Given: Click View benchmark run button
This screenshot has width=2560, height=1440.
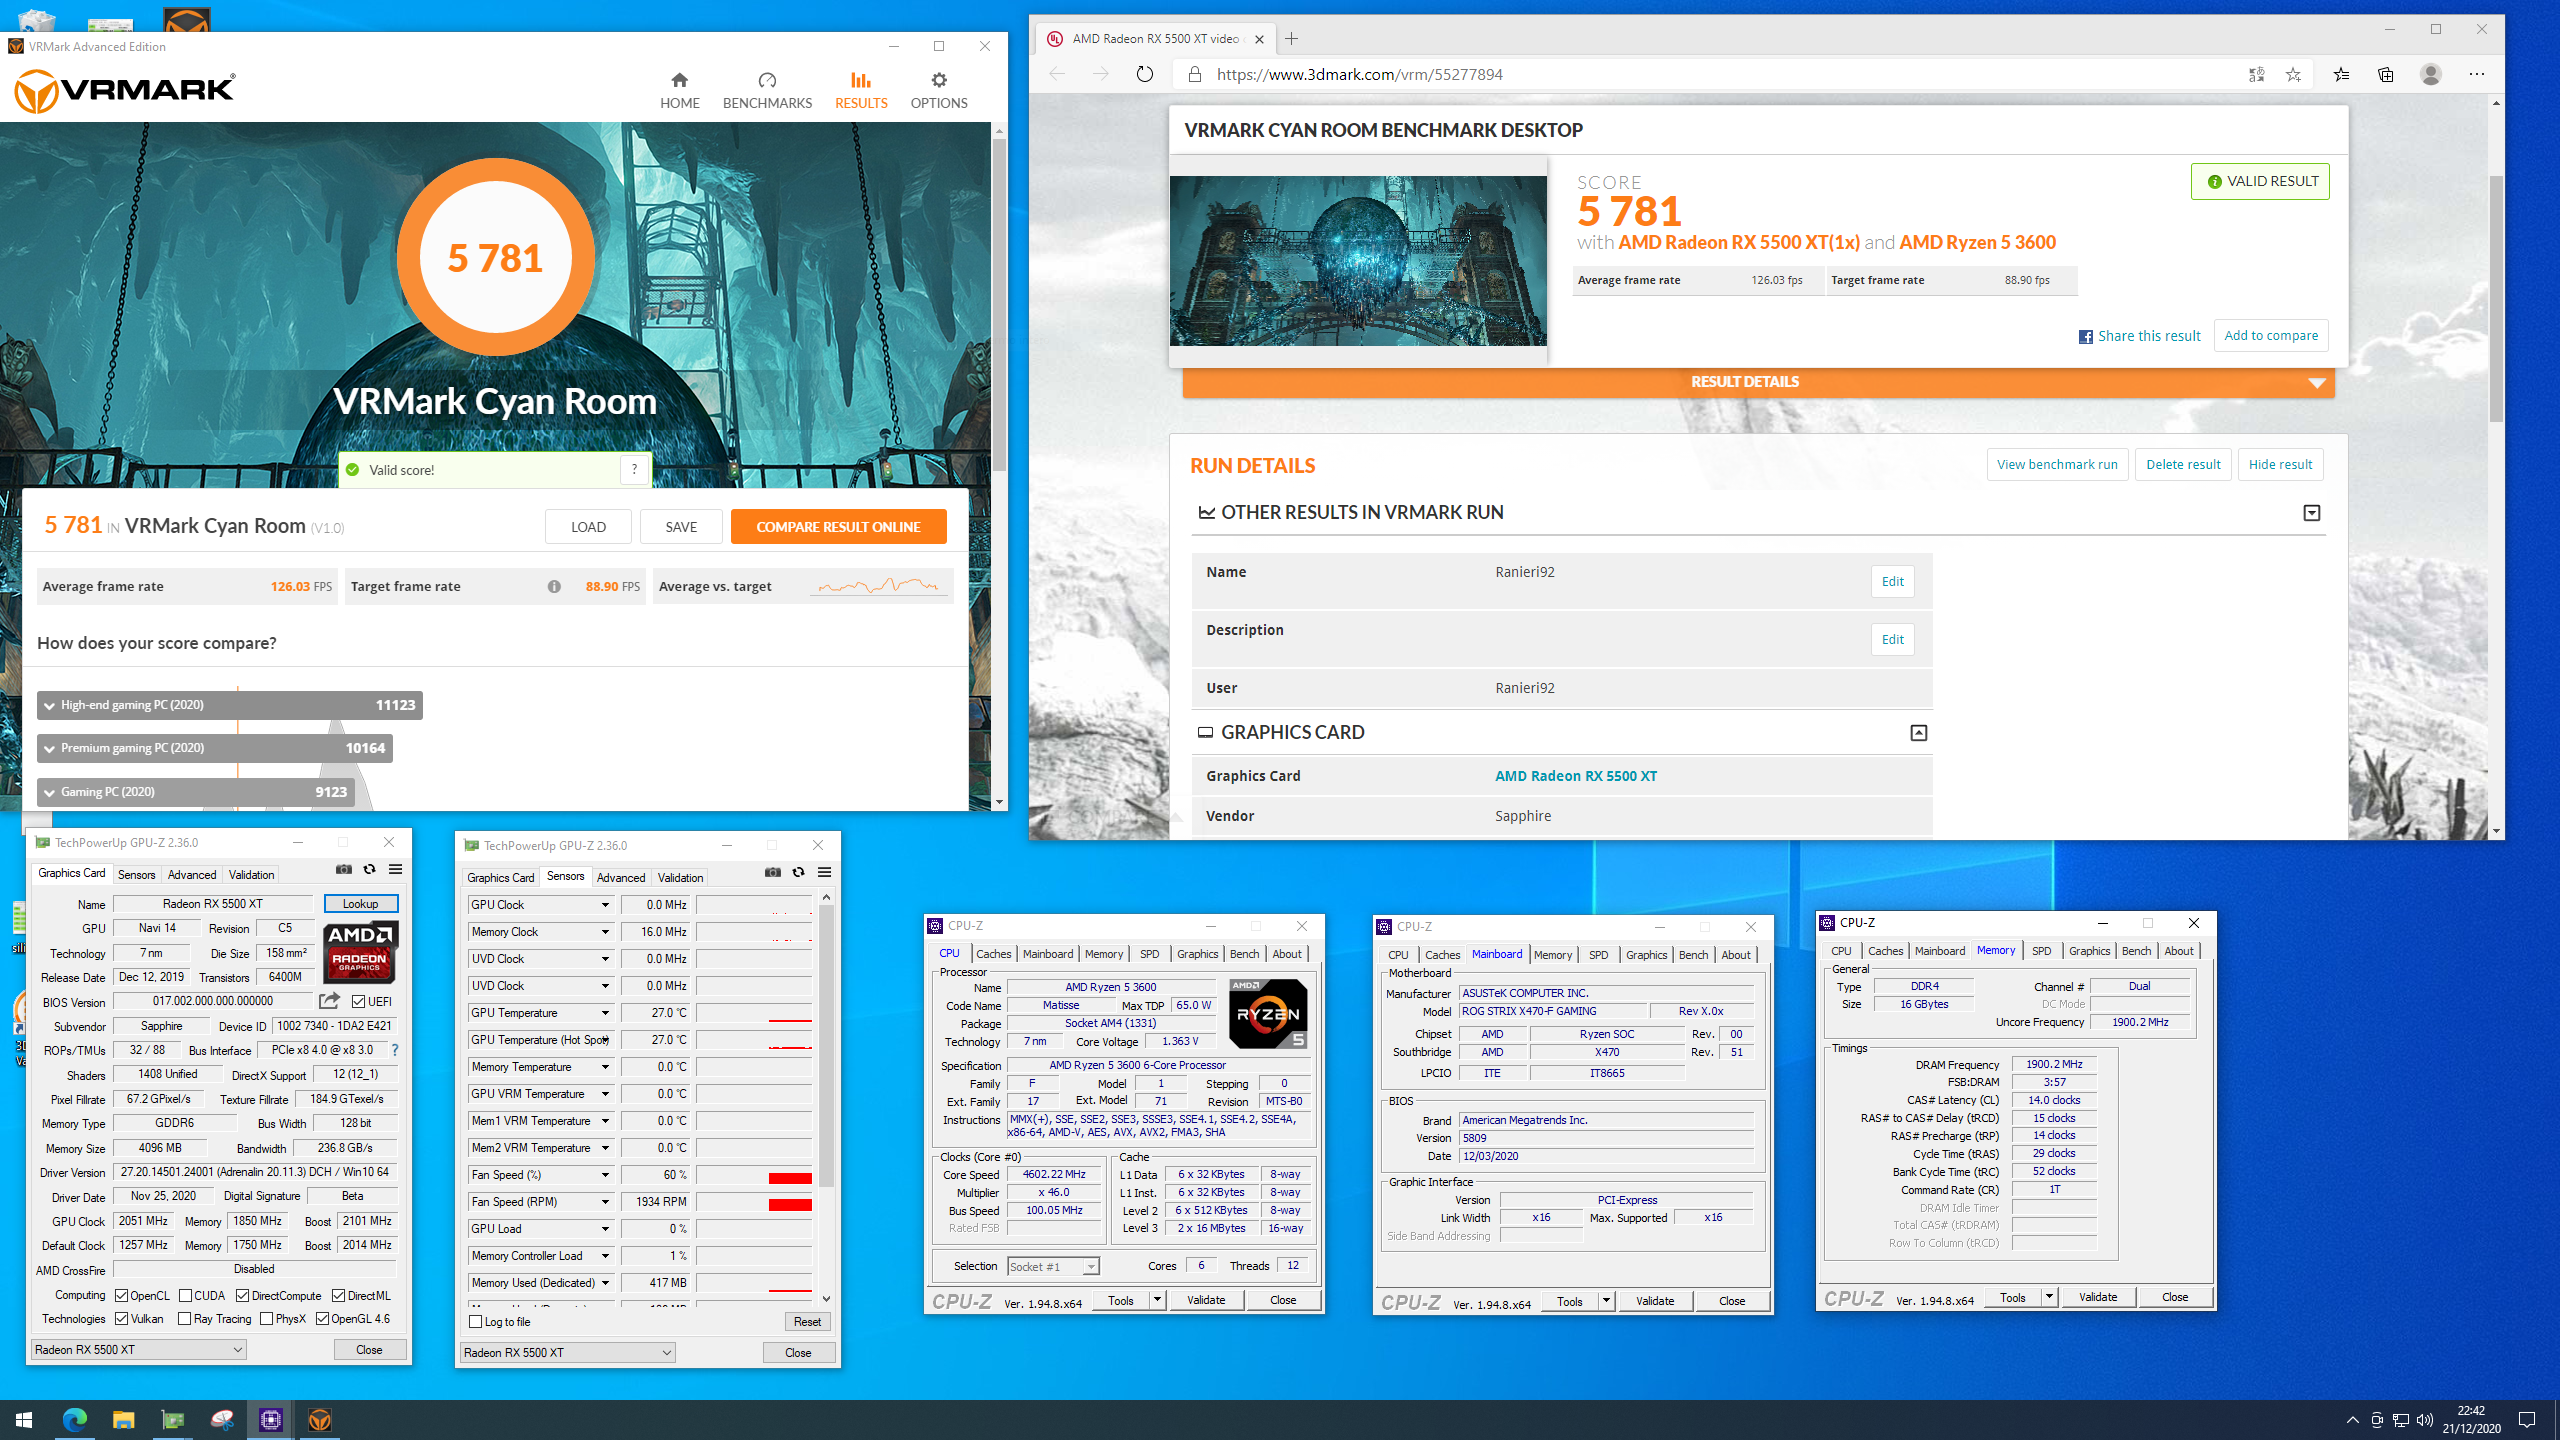Looking at the screenshot, I should pos(2057,465).
